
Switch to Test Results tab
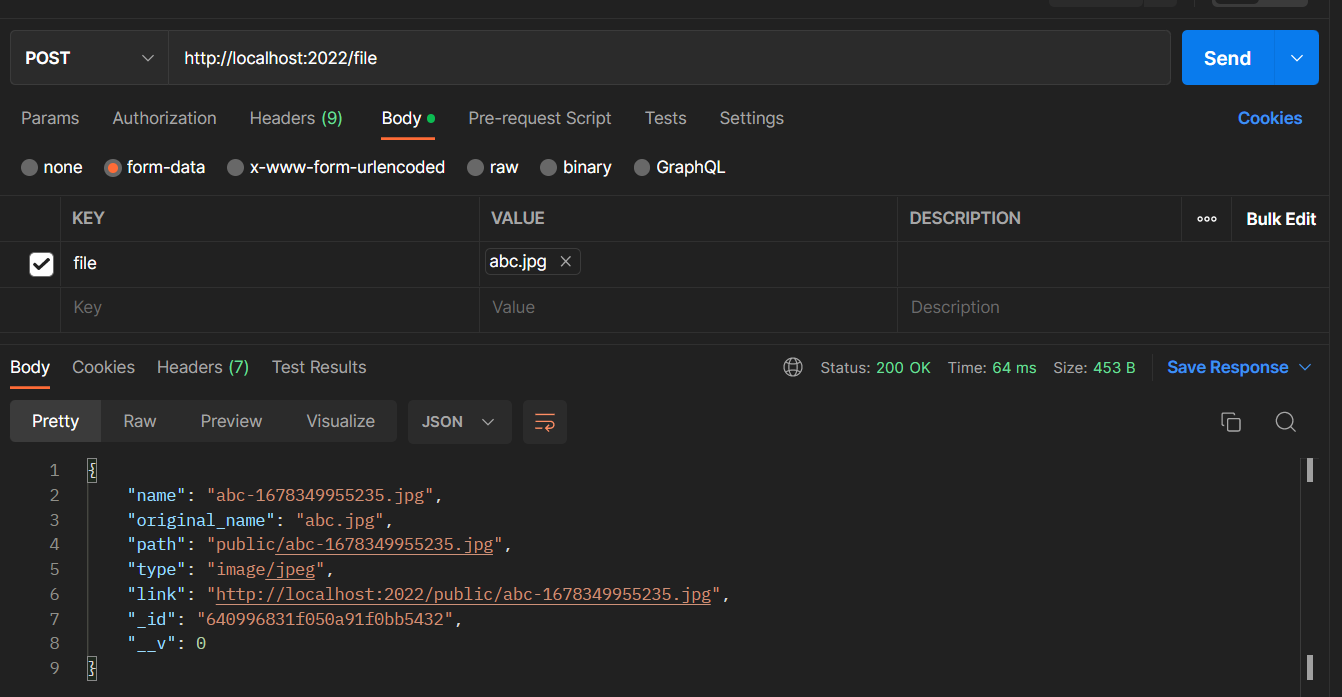pyautogui.click(x=319, y=367)
